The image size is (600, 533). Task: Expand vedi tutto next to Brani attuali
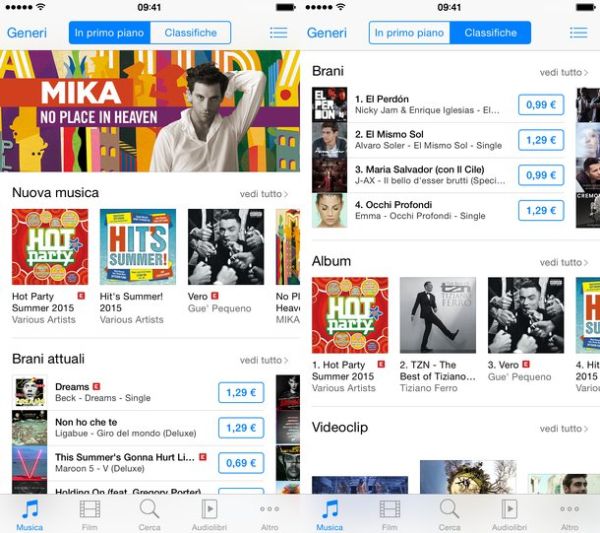tap(264, 360)
